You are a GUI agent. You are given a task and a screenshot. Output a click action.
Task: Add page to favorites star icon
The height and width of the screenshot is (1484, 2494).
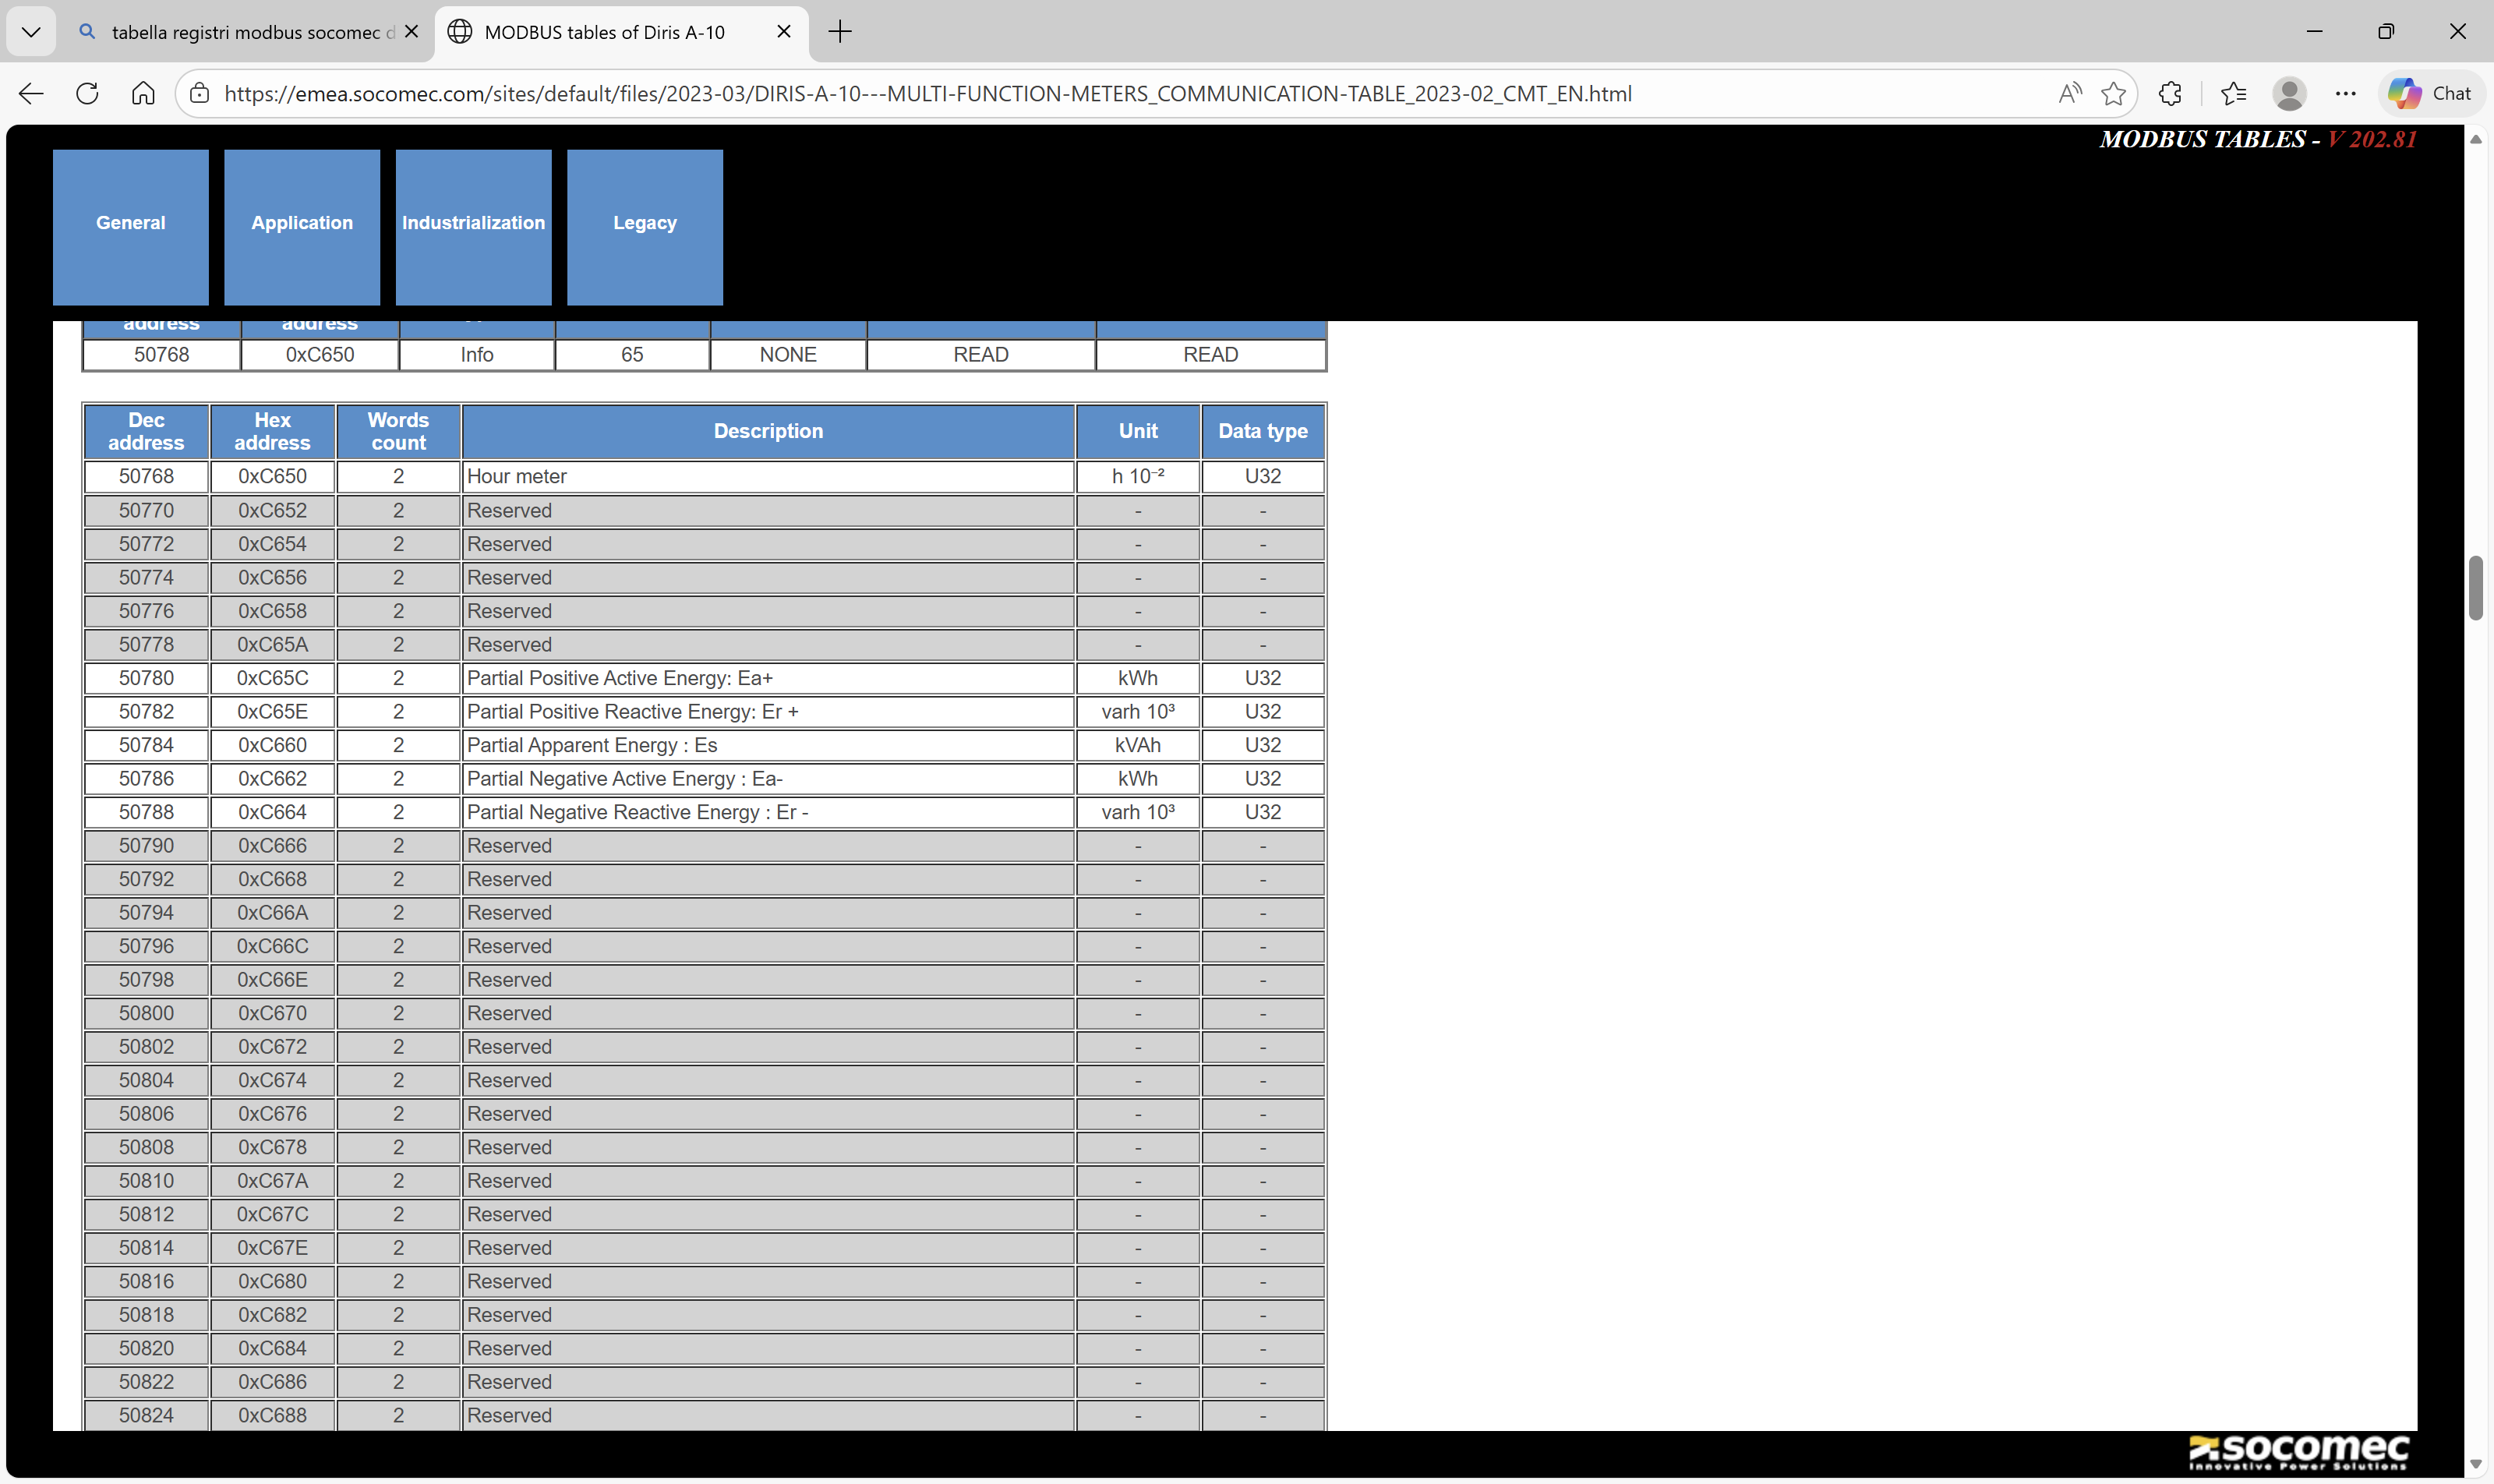pos(2113,93)
